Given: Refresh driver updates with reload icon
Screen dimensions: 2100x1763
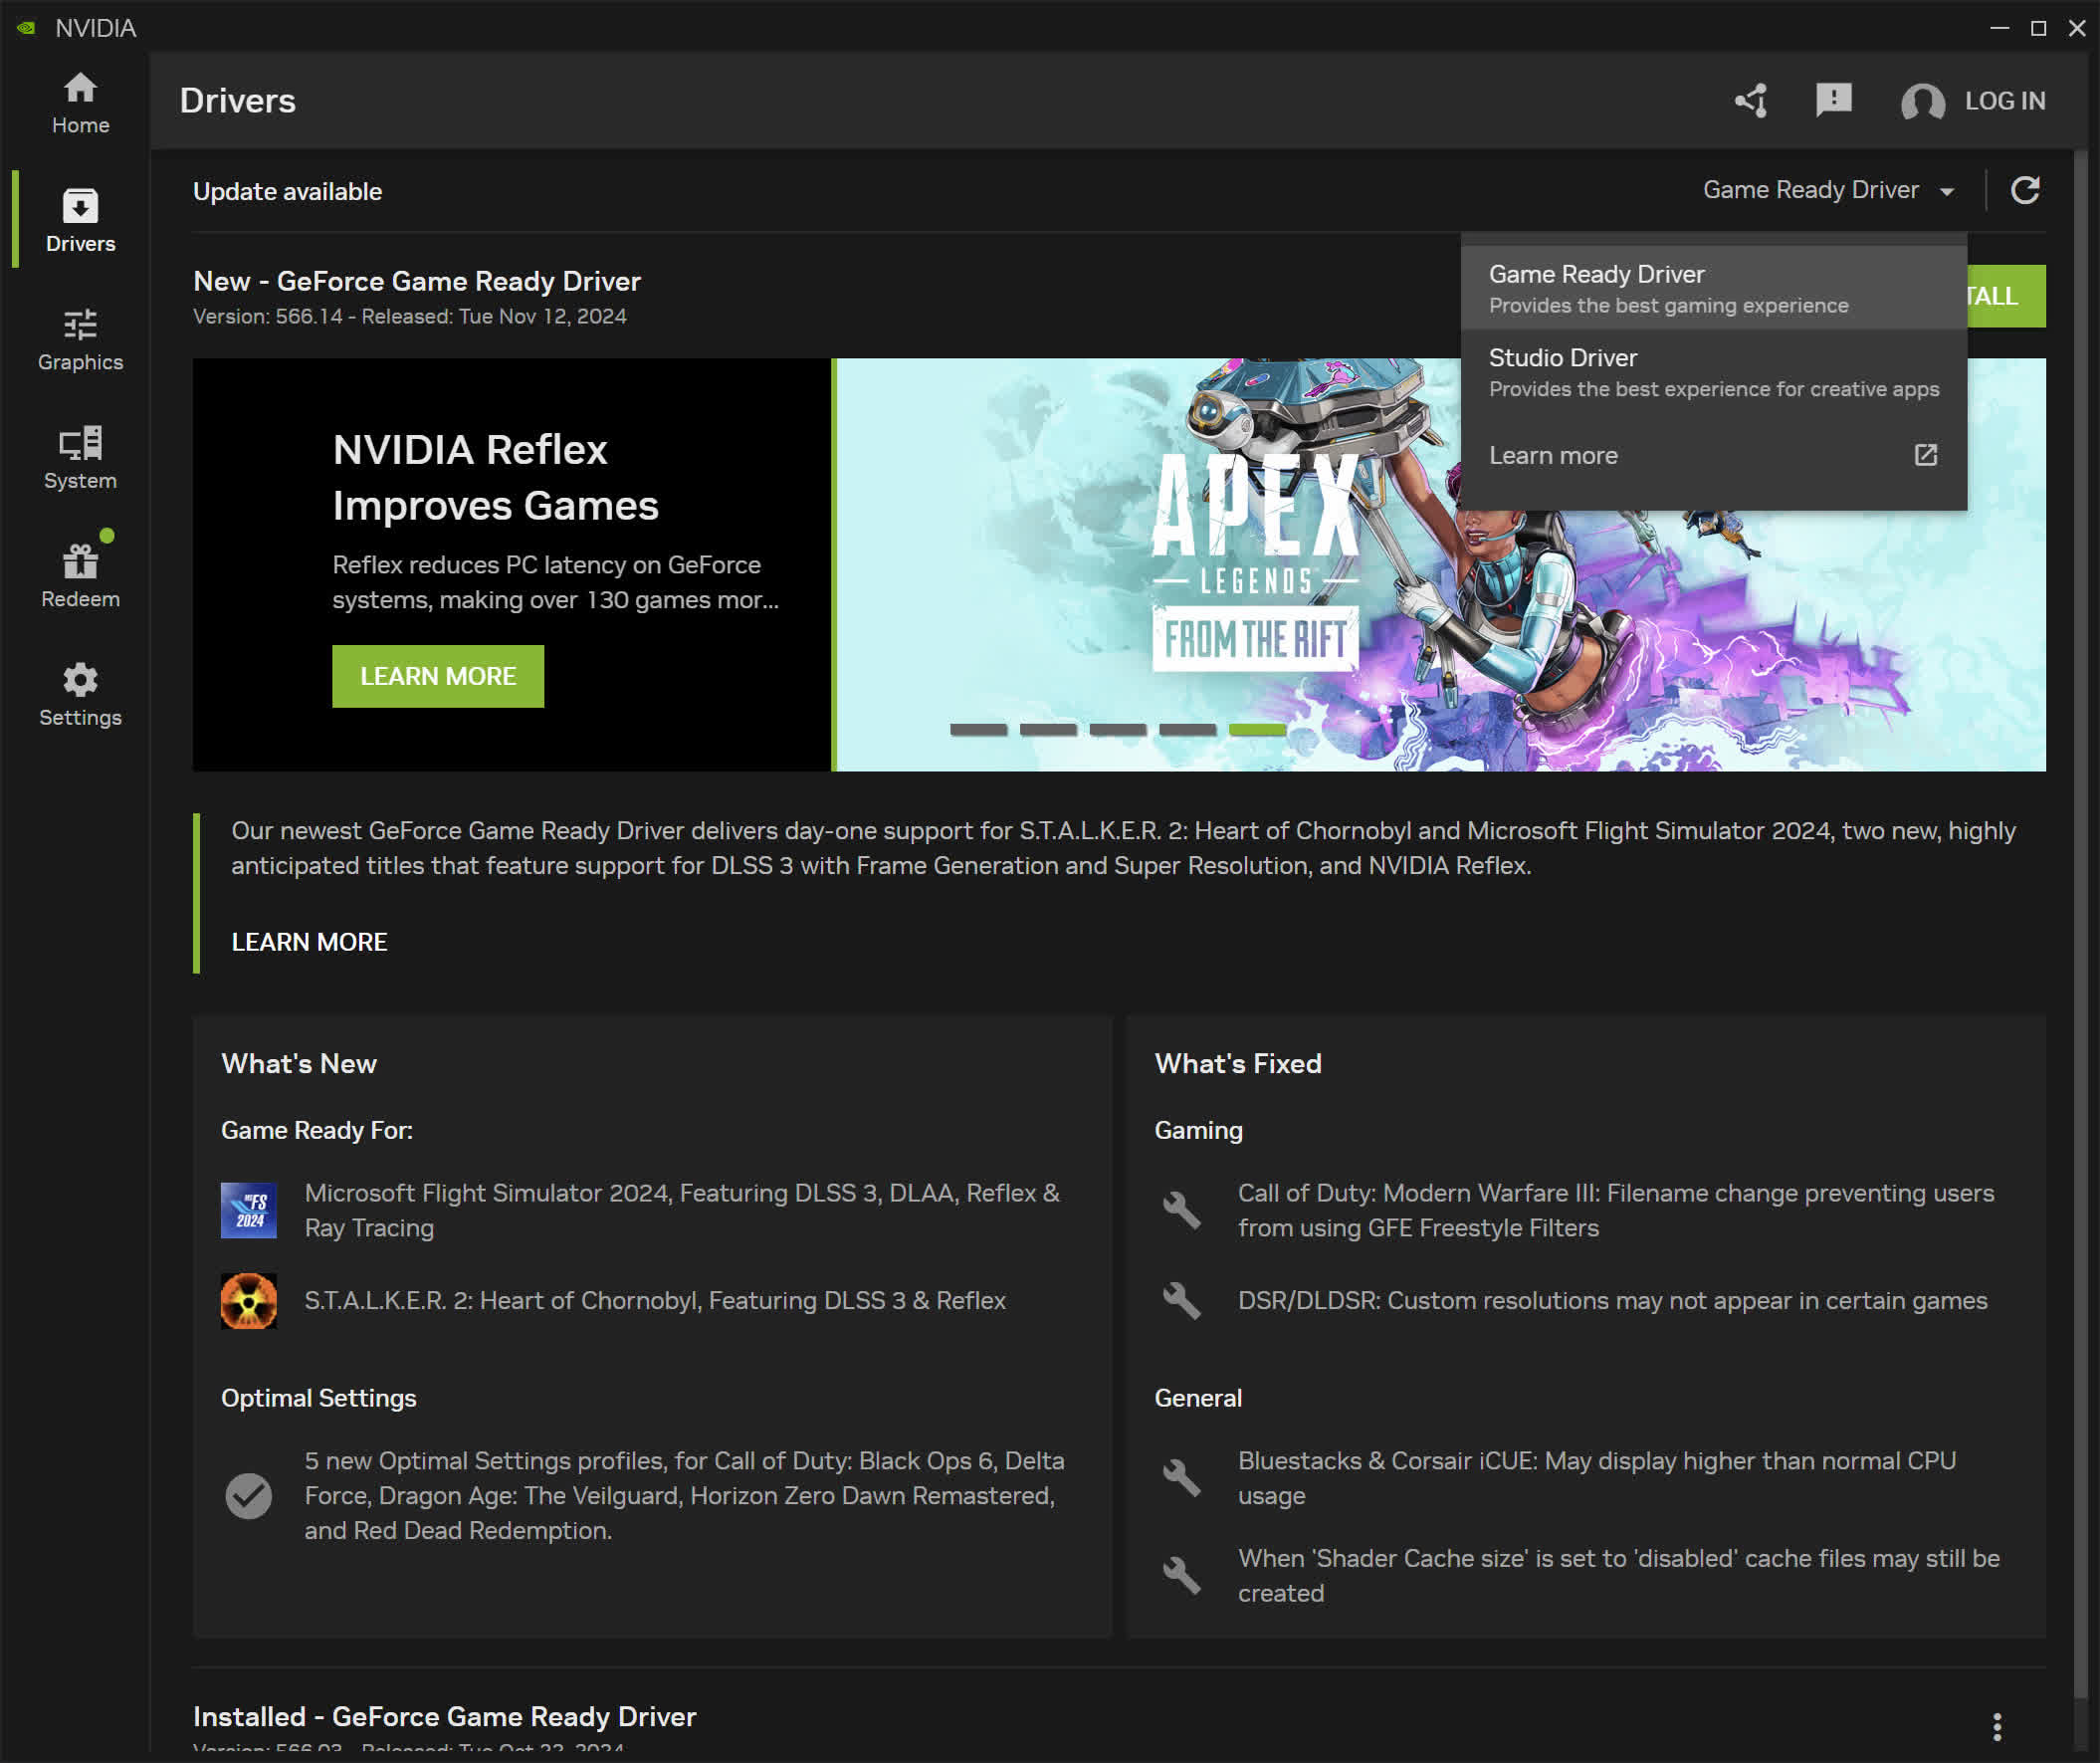Looking at the screenshot, I should (2024, 190).
